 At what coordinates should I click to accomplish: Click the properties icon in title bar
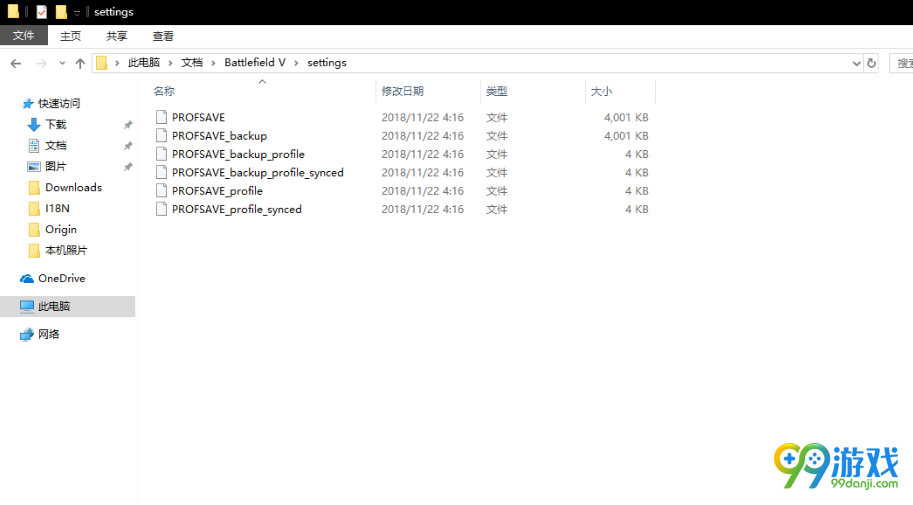pos(41,12)
